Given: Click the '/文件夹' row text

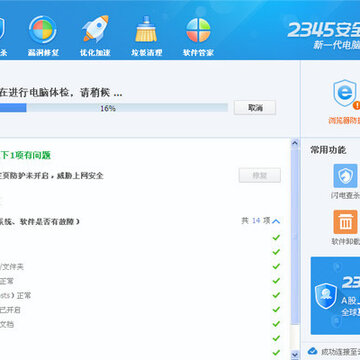Looking at the screenshot, I should click(12, 267).
